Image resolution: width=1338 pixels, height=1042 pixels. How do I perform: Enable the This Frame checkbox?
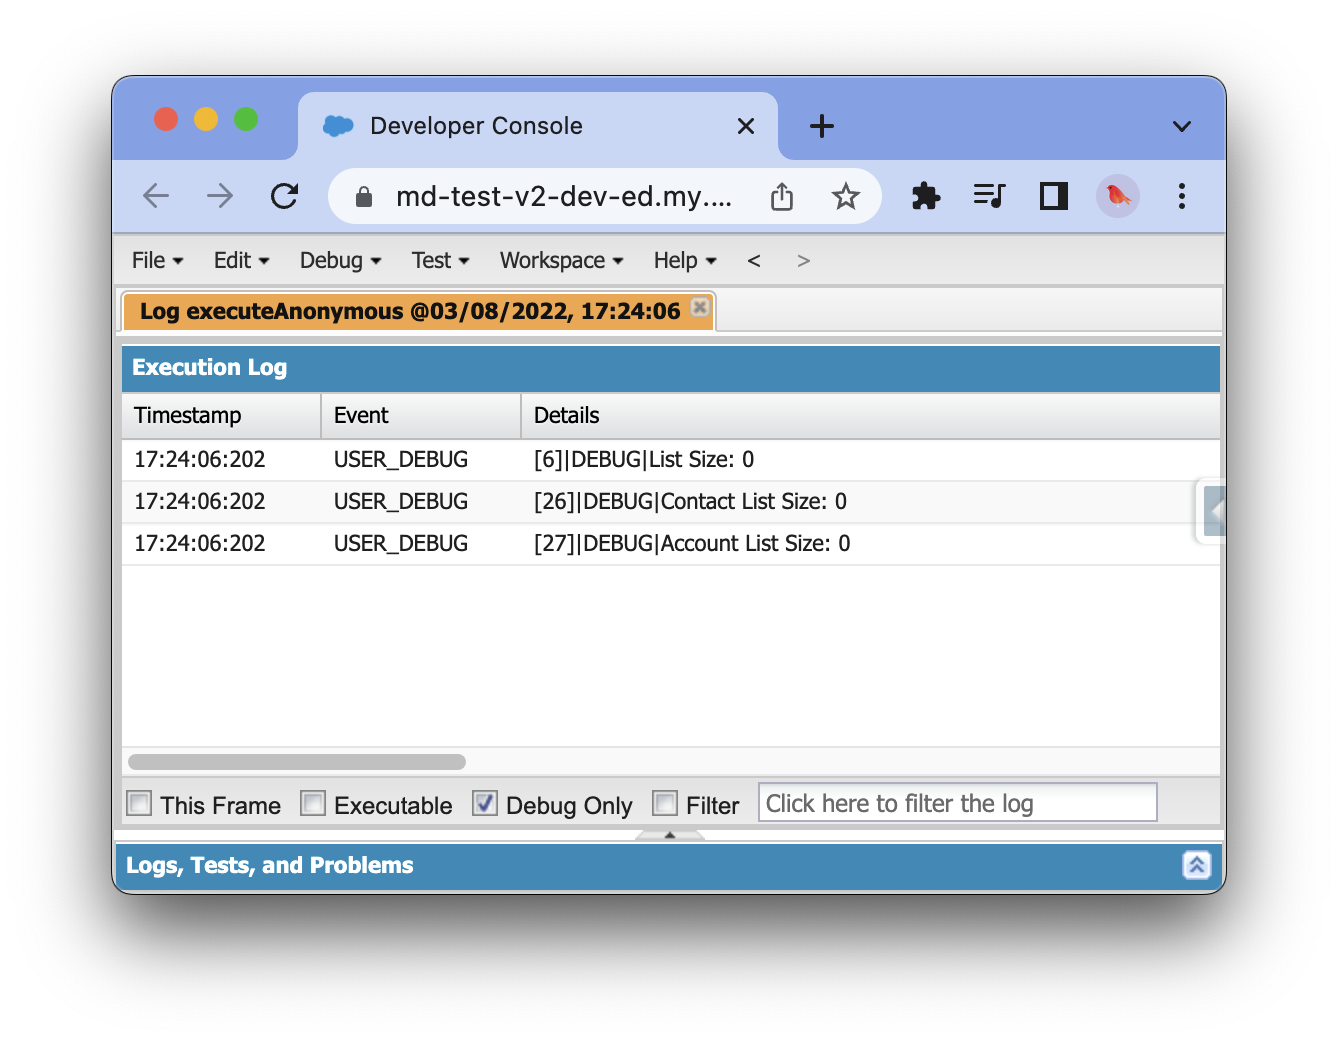(140, 804)
